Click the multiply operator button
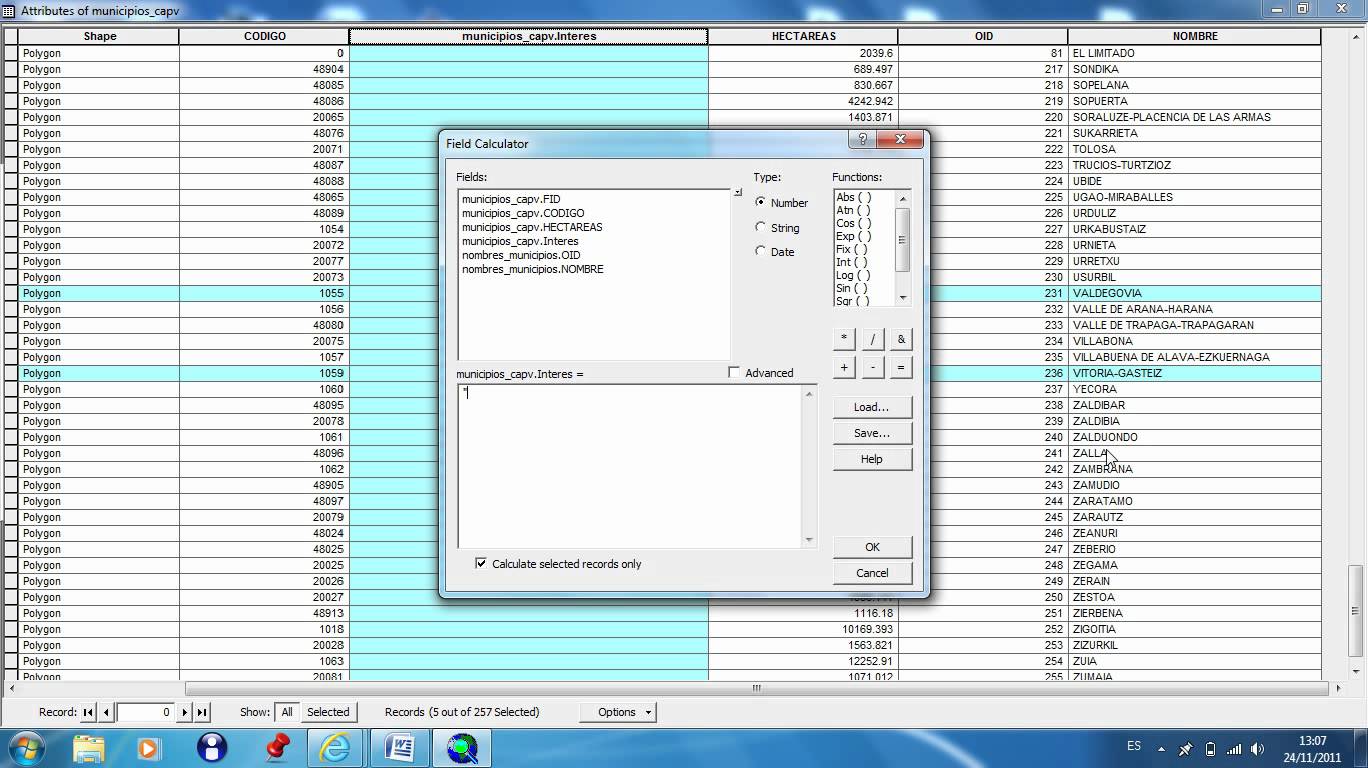1368x768 pixels. [x=844, y=339]
